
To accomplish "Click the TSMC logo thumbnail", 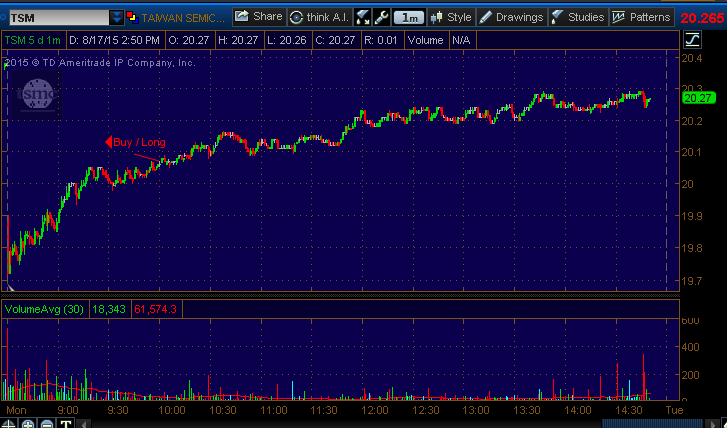I will pyautogui.click(x=35, y=95).
